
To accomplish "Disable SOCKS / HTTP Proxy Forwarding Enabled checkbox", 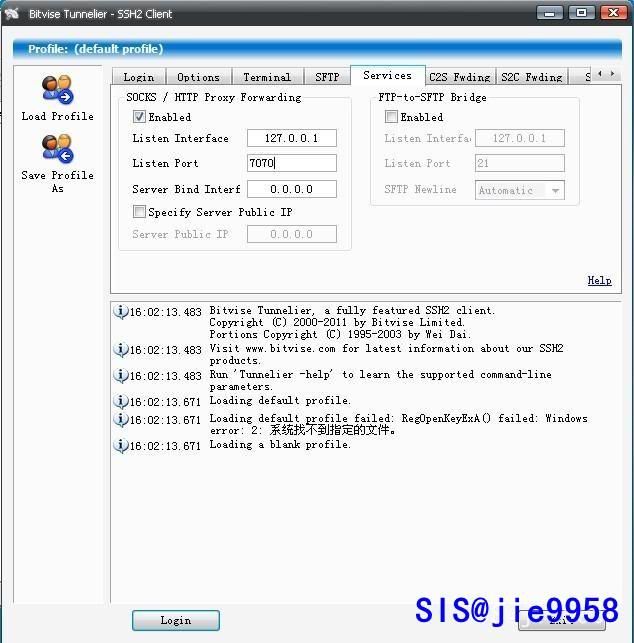I will [x=139, y=117].
